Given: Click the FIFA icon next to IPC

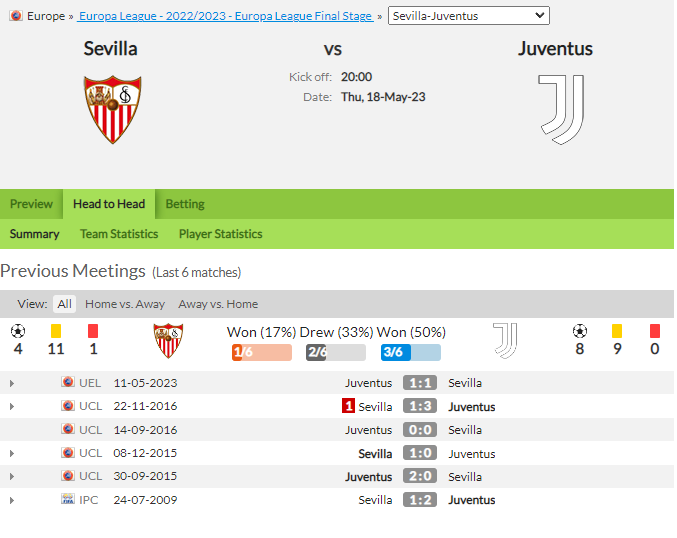Looking at the screenshot, I should point(68,499).
